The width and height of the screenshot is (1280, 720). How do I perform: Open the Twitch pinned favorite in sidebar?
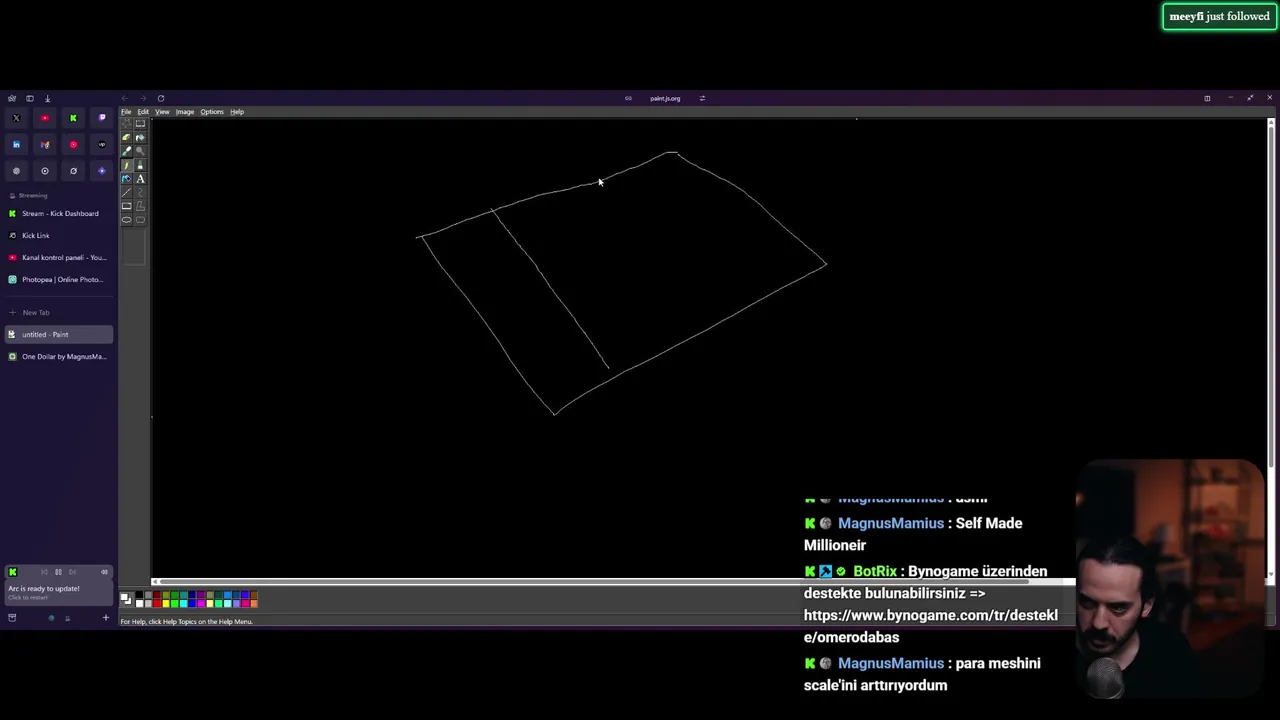click(101, 118)
